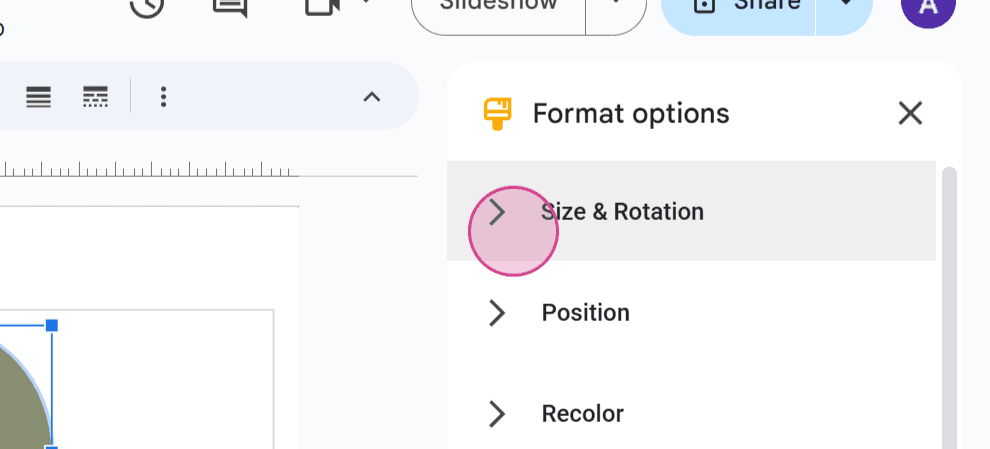Image resolution: width=990 pixels, height=449 pixels.
Task: Click the Format options panel scrollbar
Action: 949,308
